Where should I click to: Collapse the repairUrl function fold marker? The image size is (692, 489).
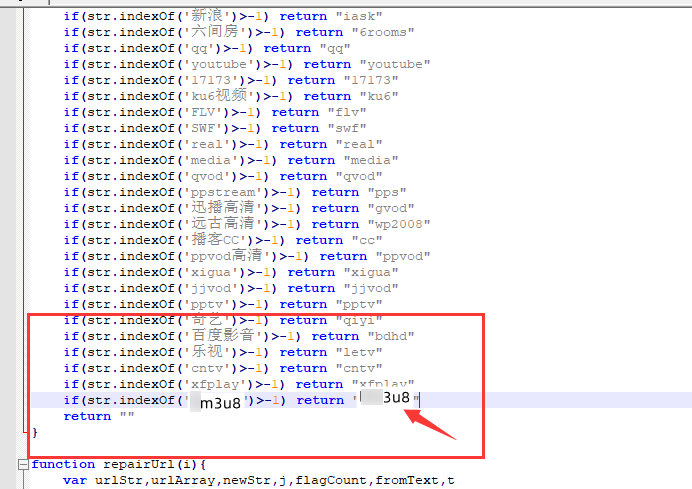25,465
